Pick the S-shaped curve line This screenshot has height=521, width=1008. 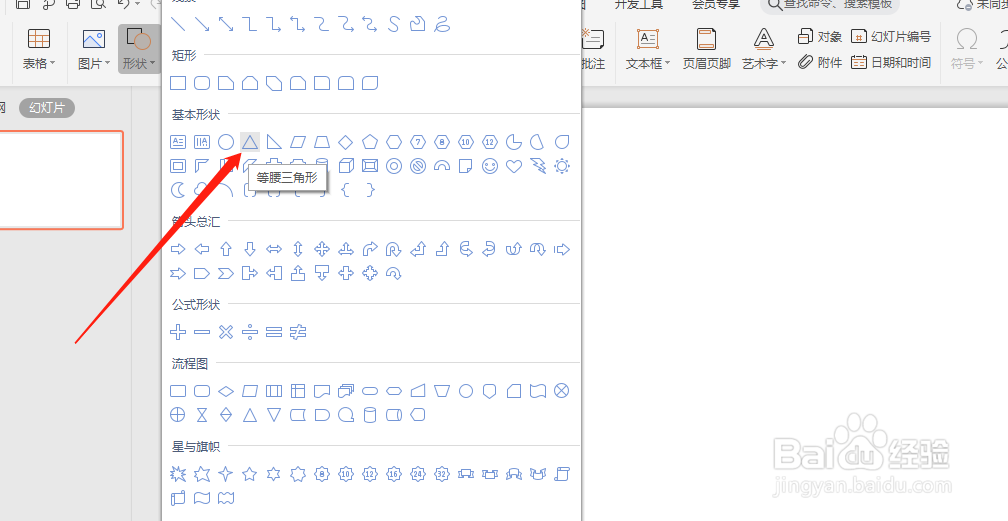click(394, 24)
